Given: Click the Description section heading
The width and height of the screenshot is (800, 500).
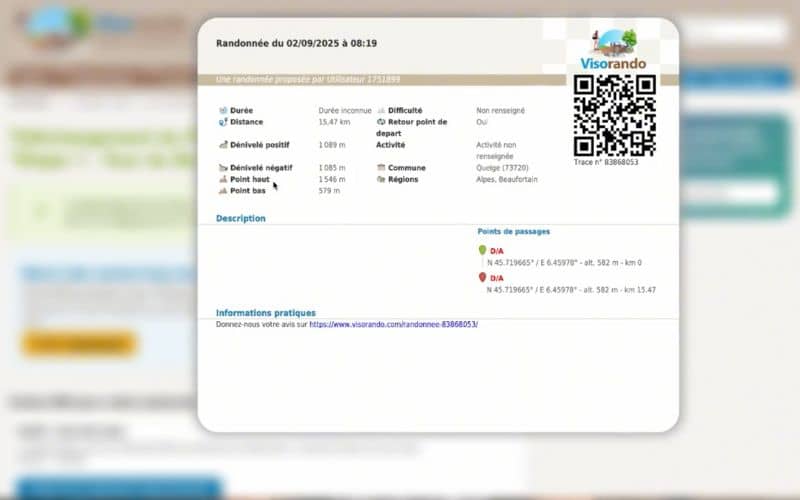Looking at the screenshot, I should pos(241,218).
